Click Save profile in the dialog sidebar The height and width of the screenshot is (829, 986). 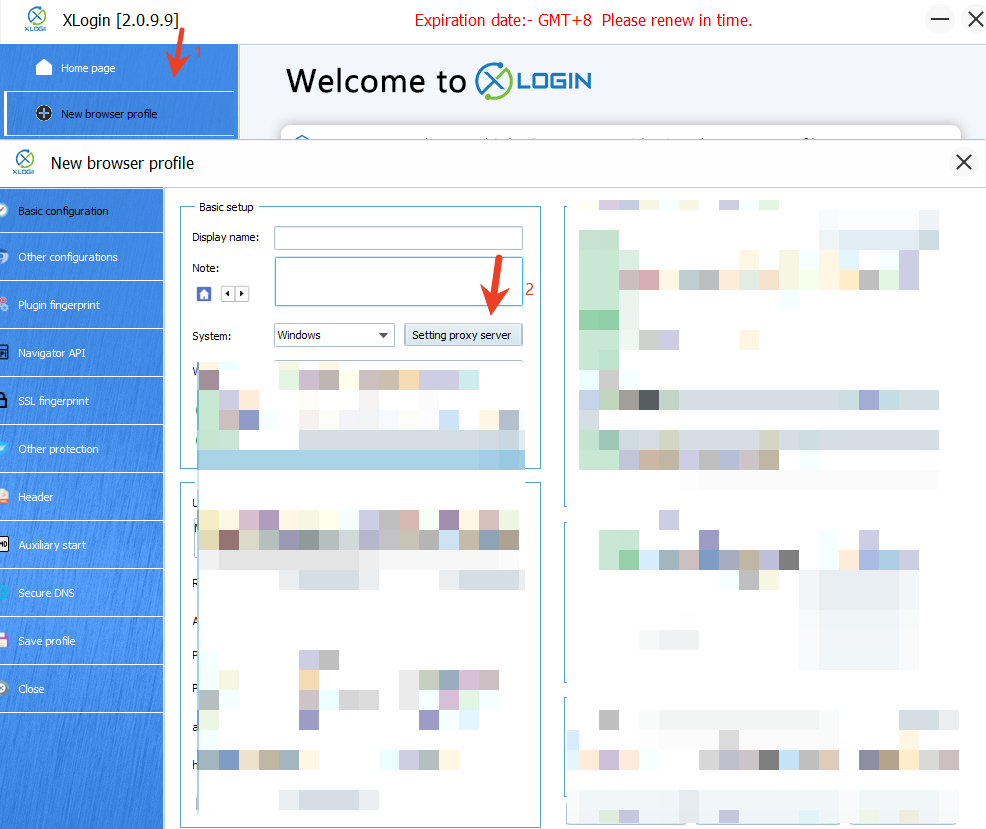tap(81, 641)
